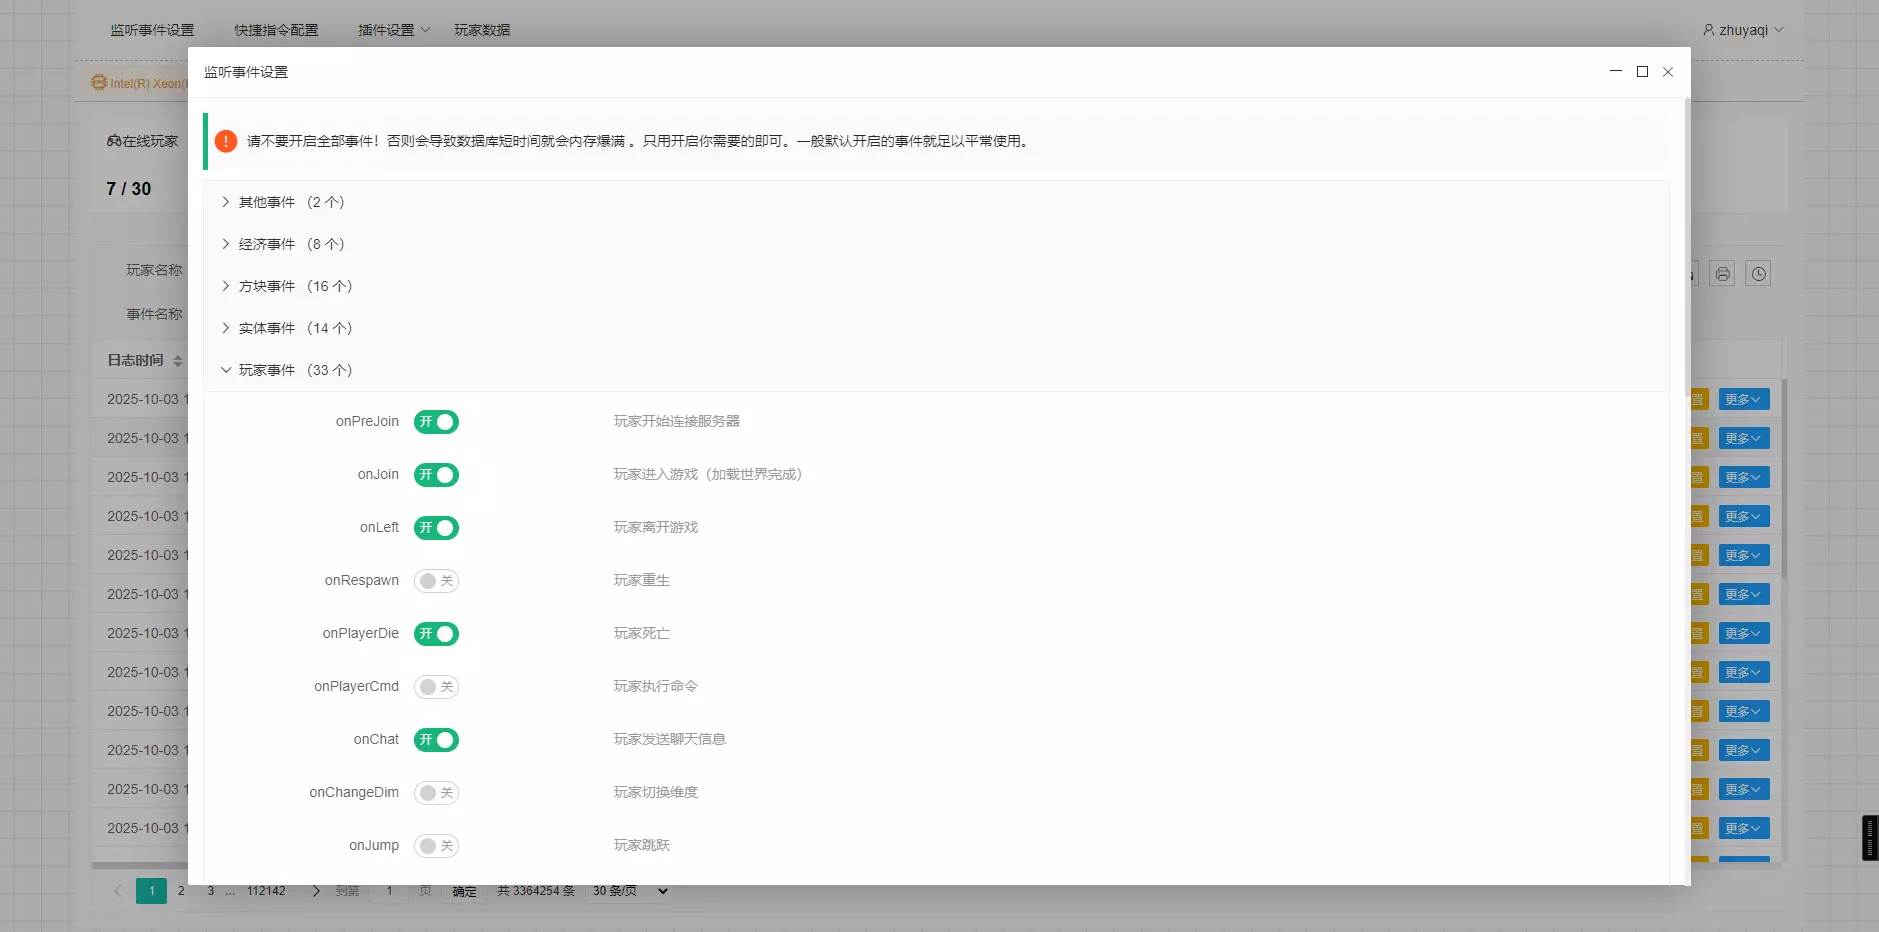Sort the 日志时间 column

click(x=178, y=361)
